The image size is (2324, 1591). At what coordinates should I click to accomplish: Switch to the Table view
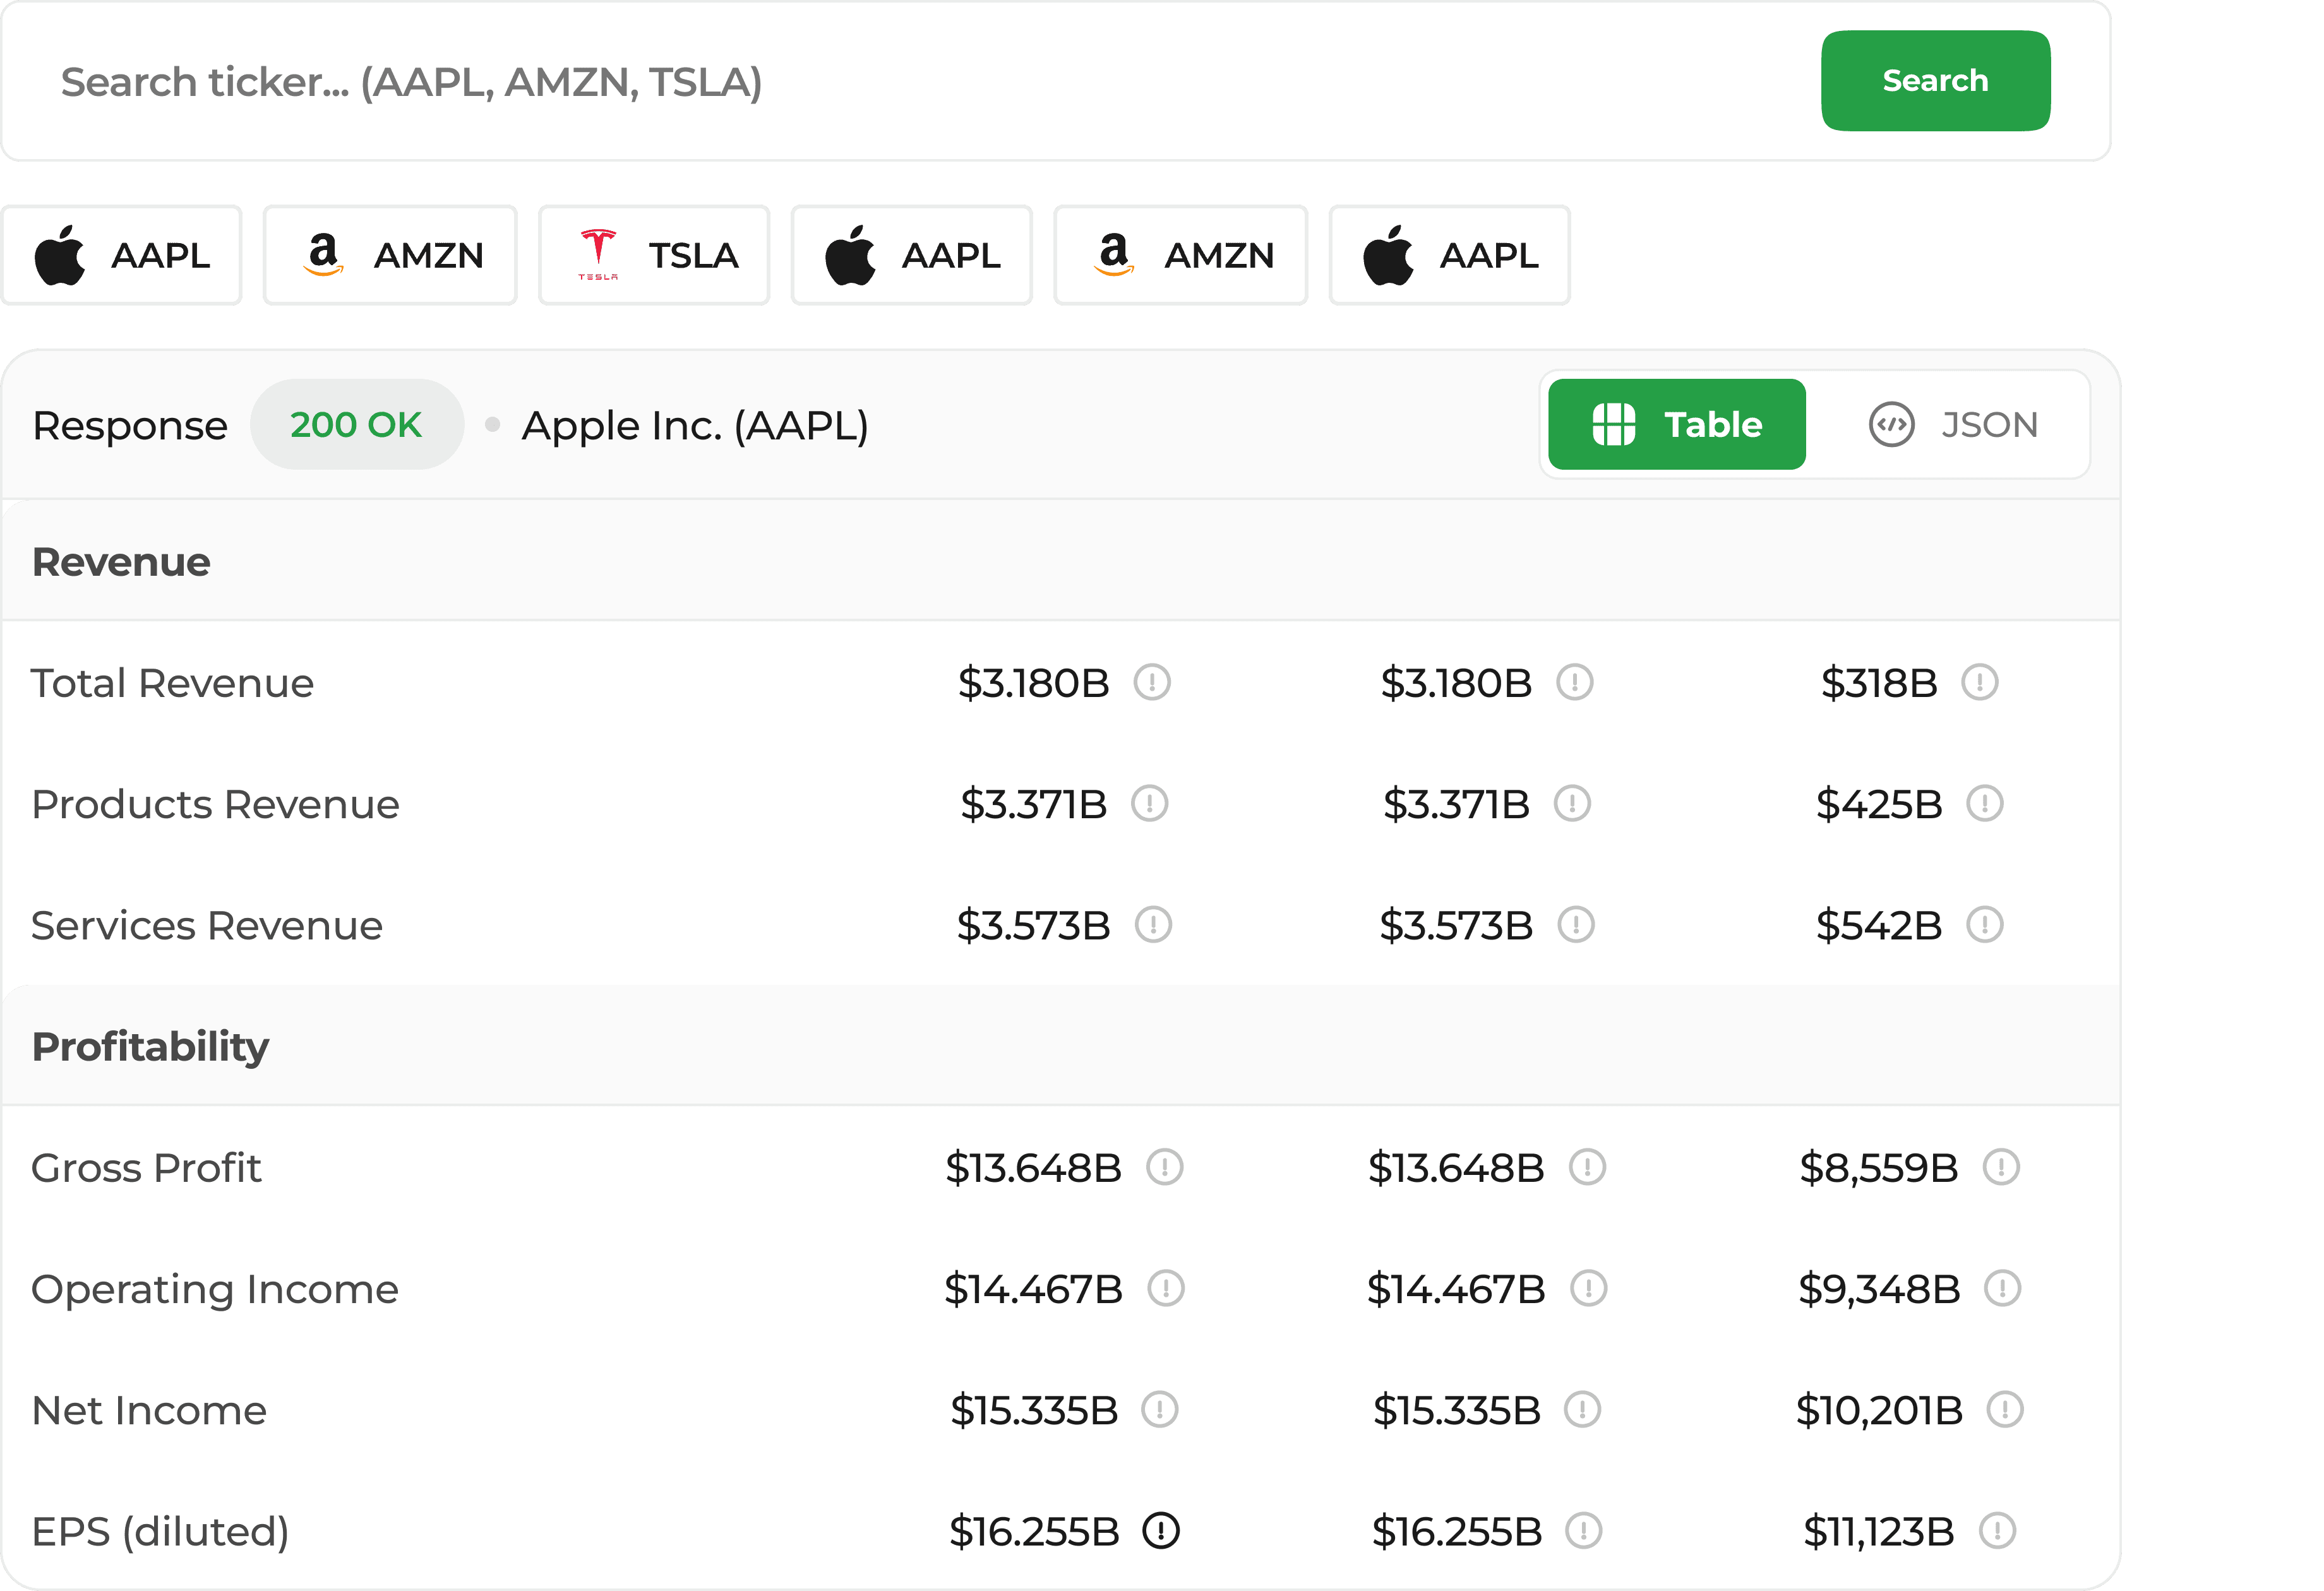1676,424
